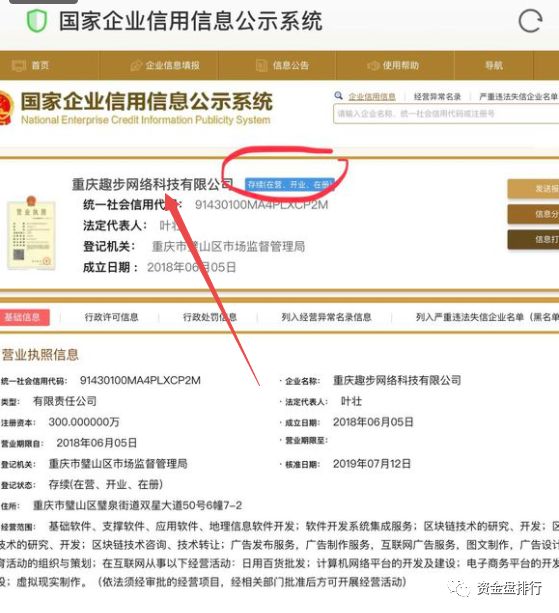Image resolution: width=559 pixels, height=613 pixels.
Task: Tap the green shield security icon
Action: tap(37, 21)
